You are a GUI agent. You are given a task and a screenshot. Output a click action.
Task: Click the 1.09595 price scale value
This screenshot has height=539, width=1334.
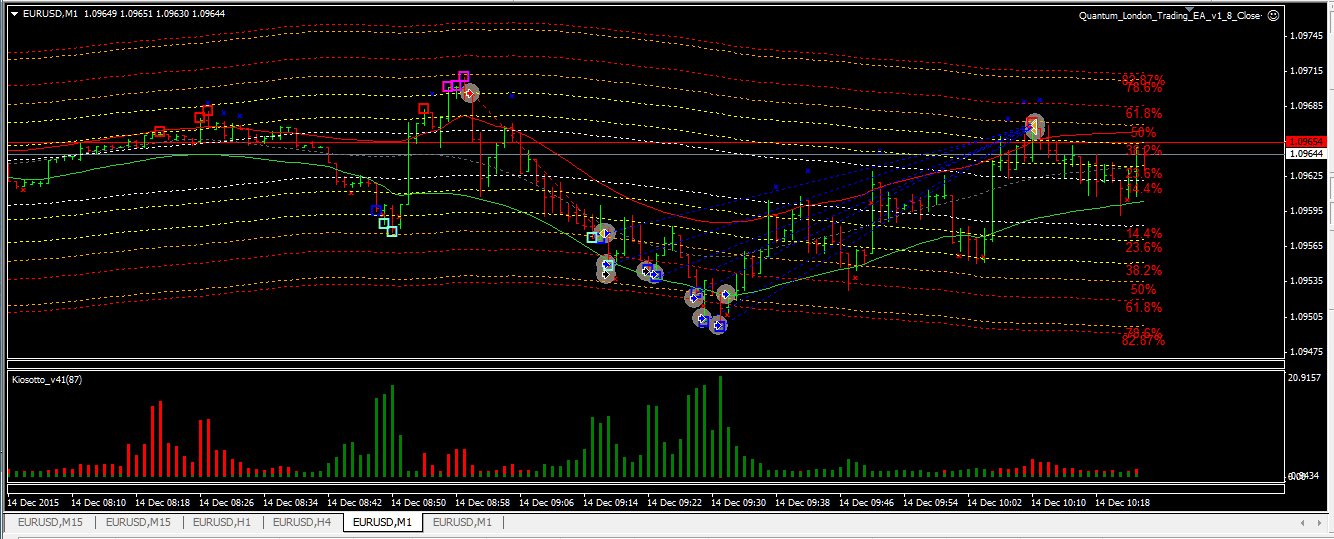1308,211
